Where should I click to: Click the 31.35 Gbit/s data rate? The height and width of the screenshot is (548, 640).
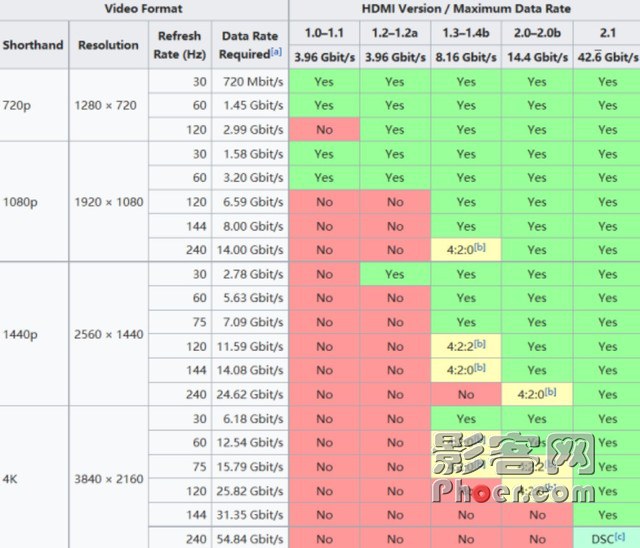click(250, 515)
